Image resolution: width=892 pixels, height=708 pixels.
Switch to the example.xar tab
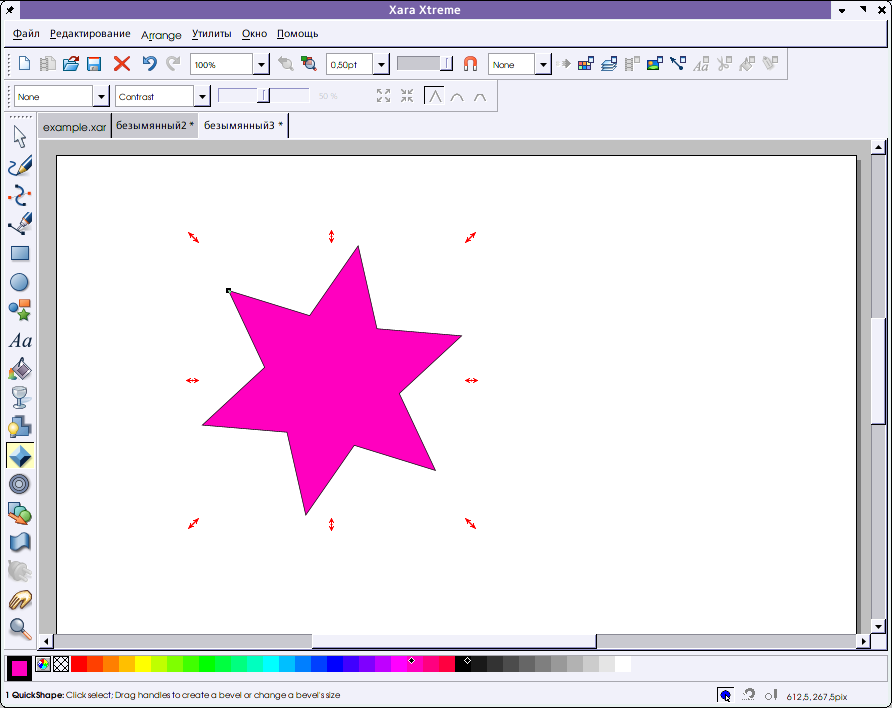coord(74,127)
